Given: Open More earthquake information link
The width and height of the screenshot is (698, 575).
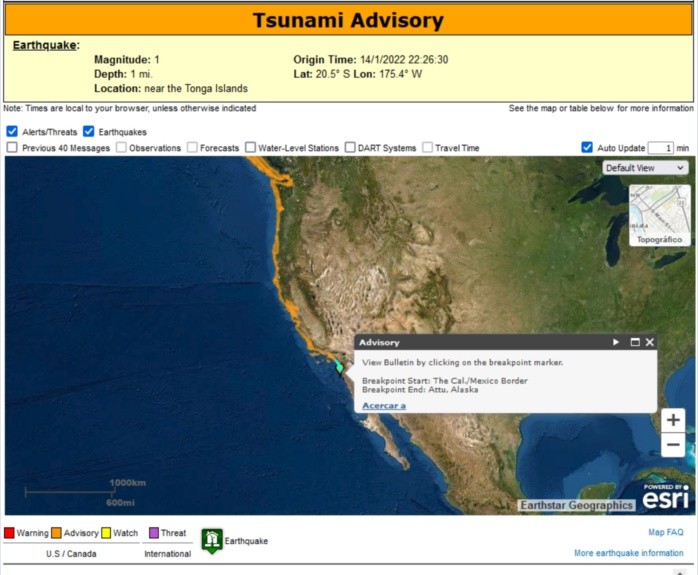Looking at the screenshot, I should 628,553.
